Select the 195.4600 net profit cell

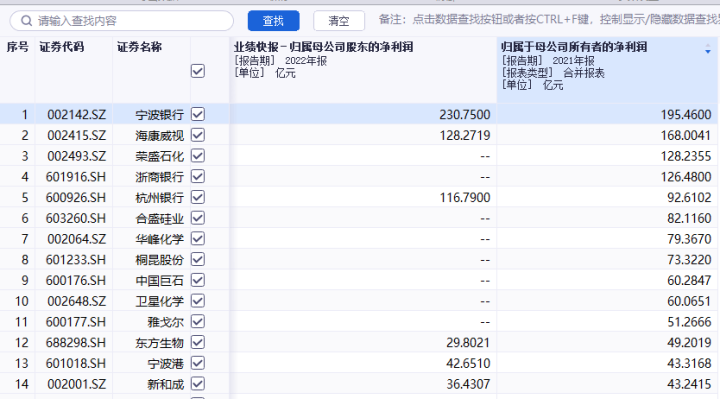(x=686, y=114)
